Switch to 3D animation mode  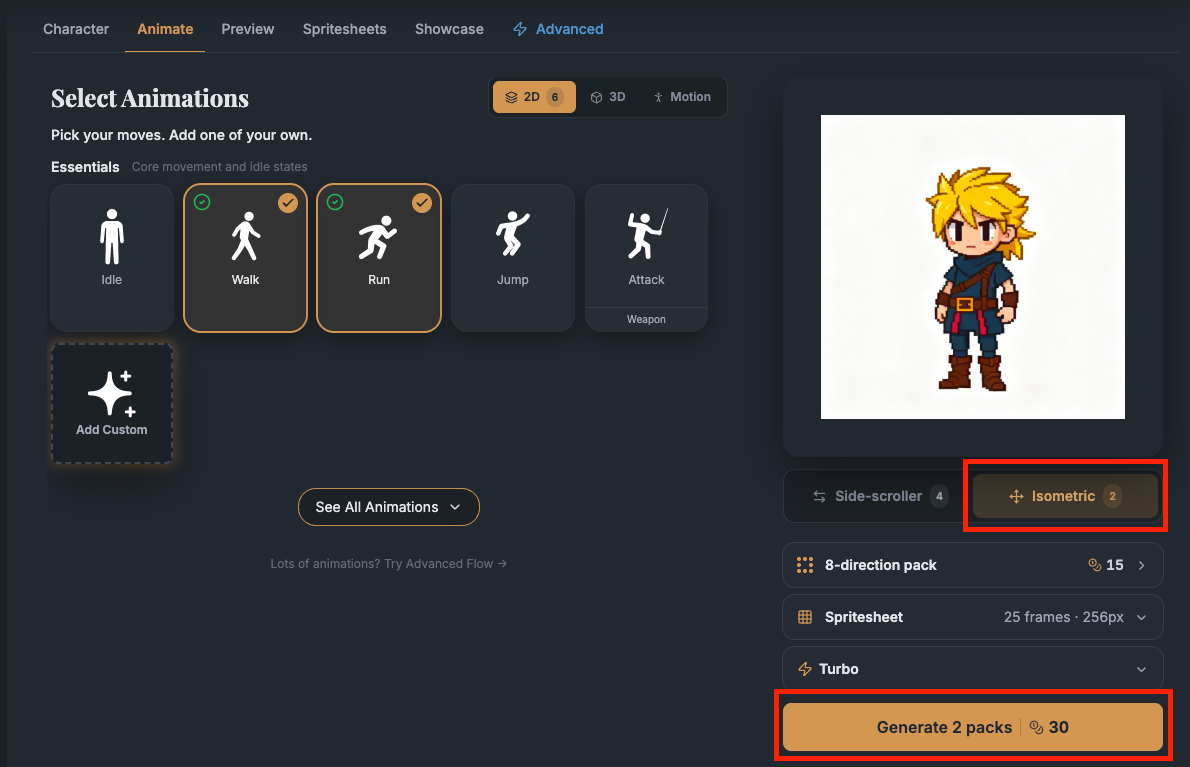pyautogui.click(x=608, y=97)
